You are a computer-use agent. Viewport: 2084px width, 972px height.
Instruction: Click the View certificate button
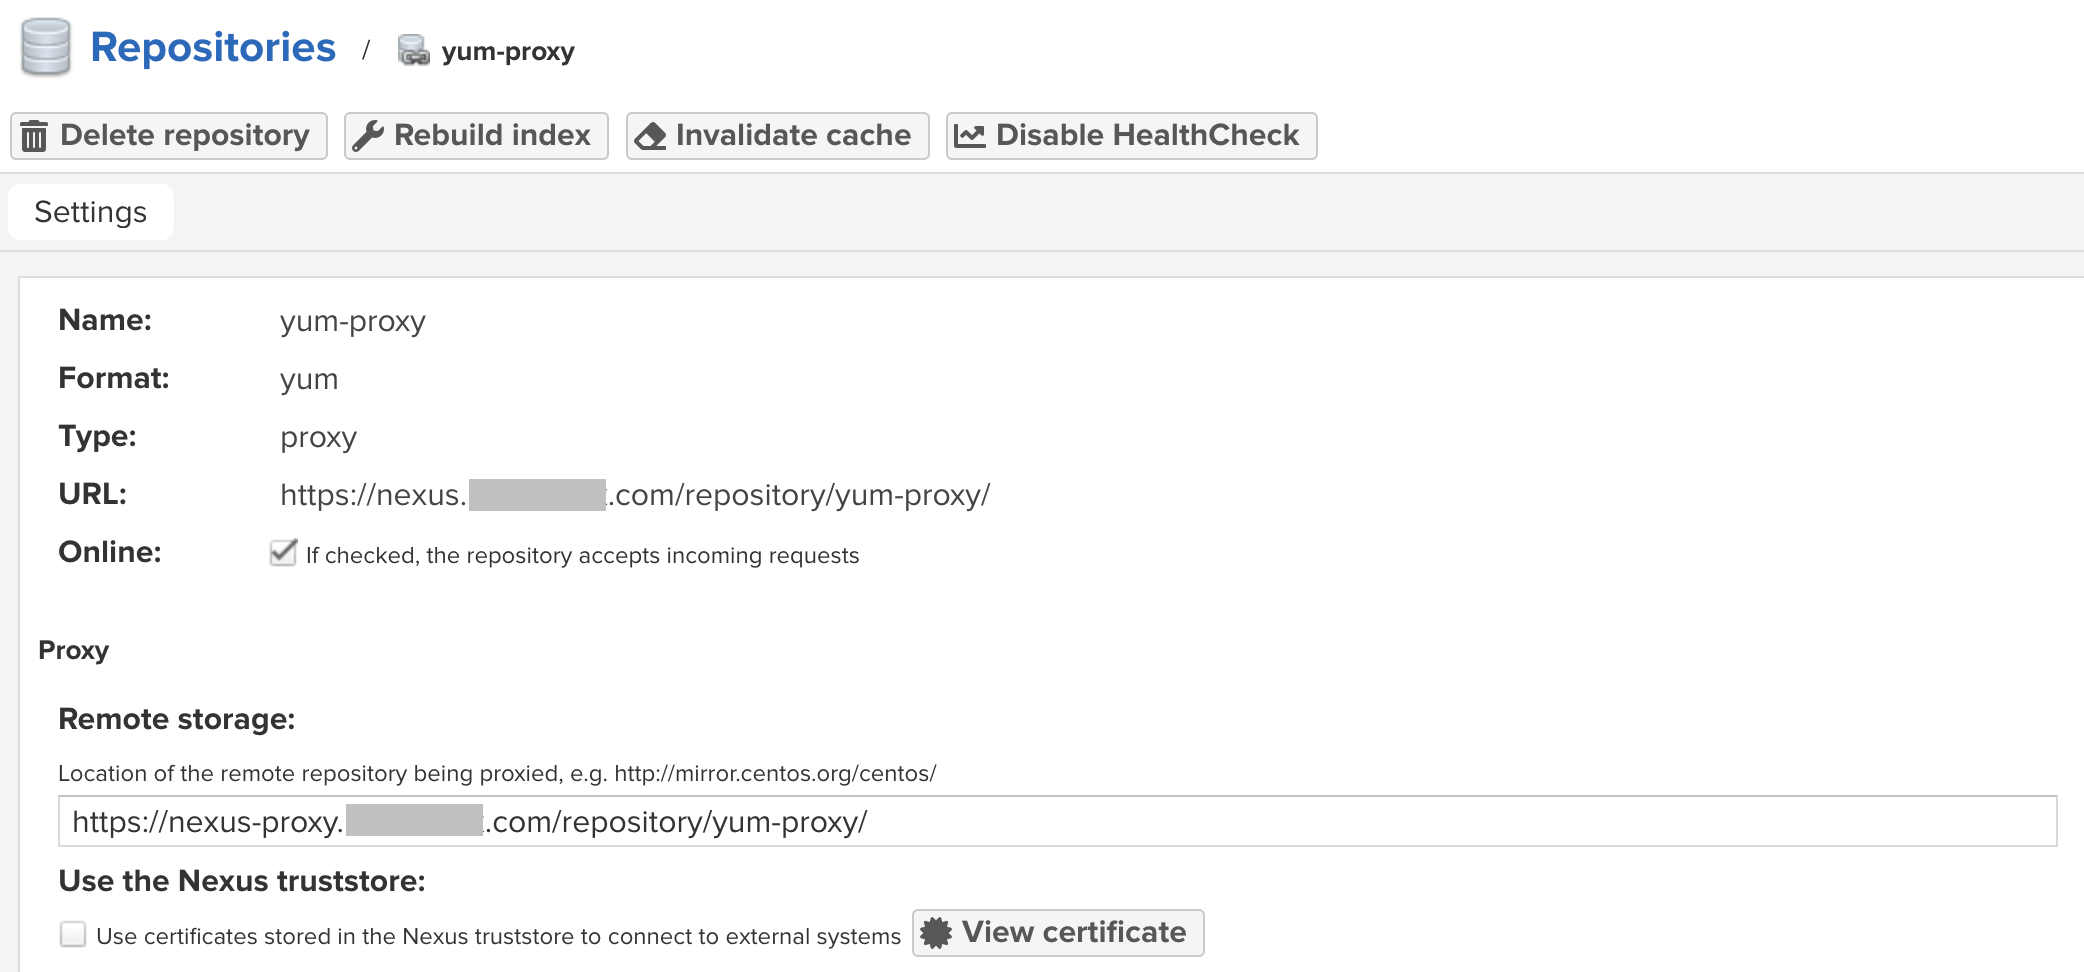point(1058,932)
